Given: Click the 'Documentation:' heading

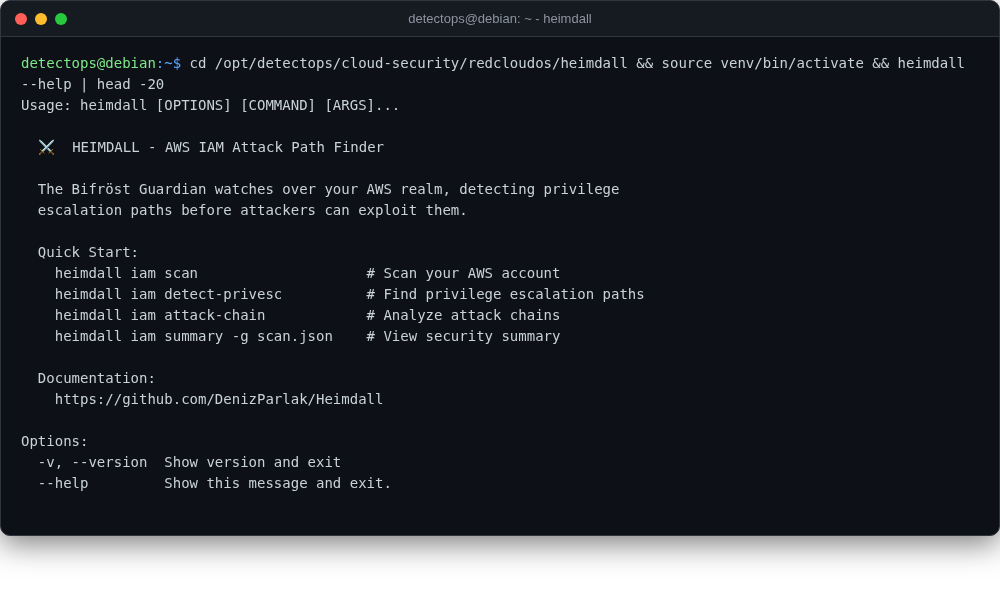Looking at the screenshot, I should tap(96, 378).
